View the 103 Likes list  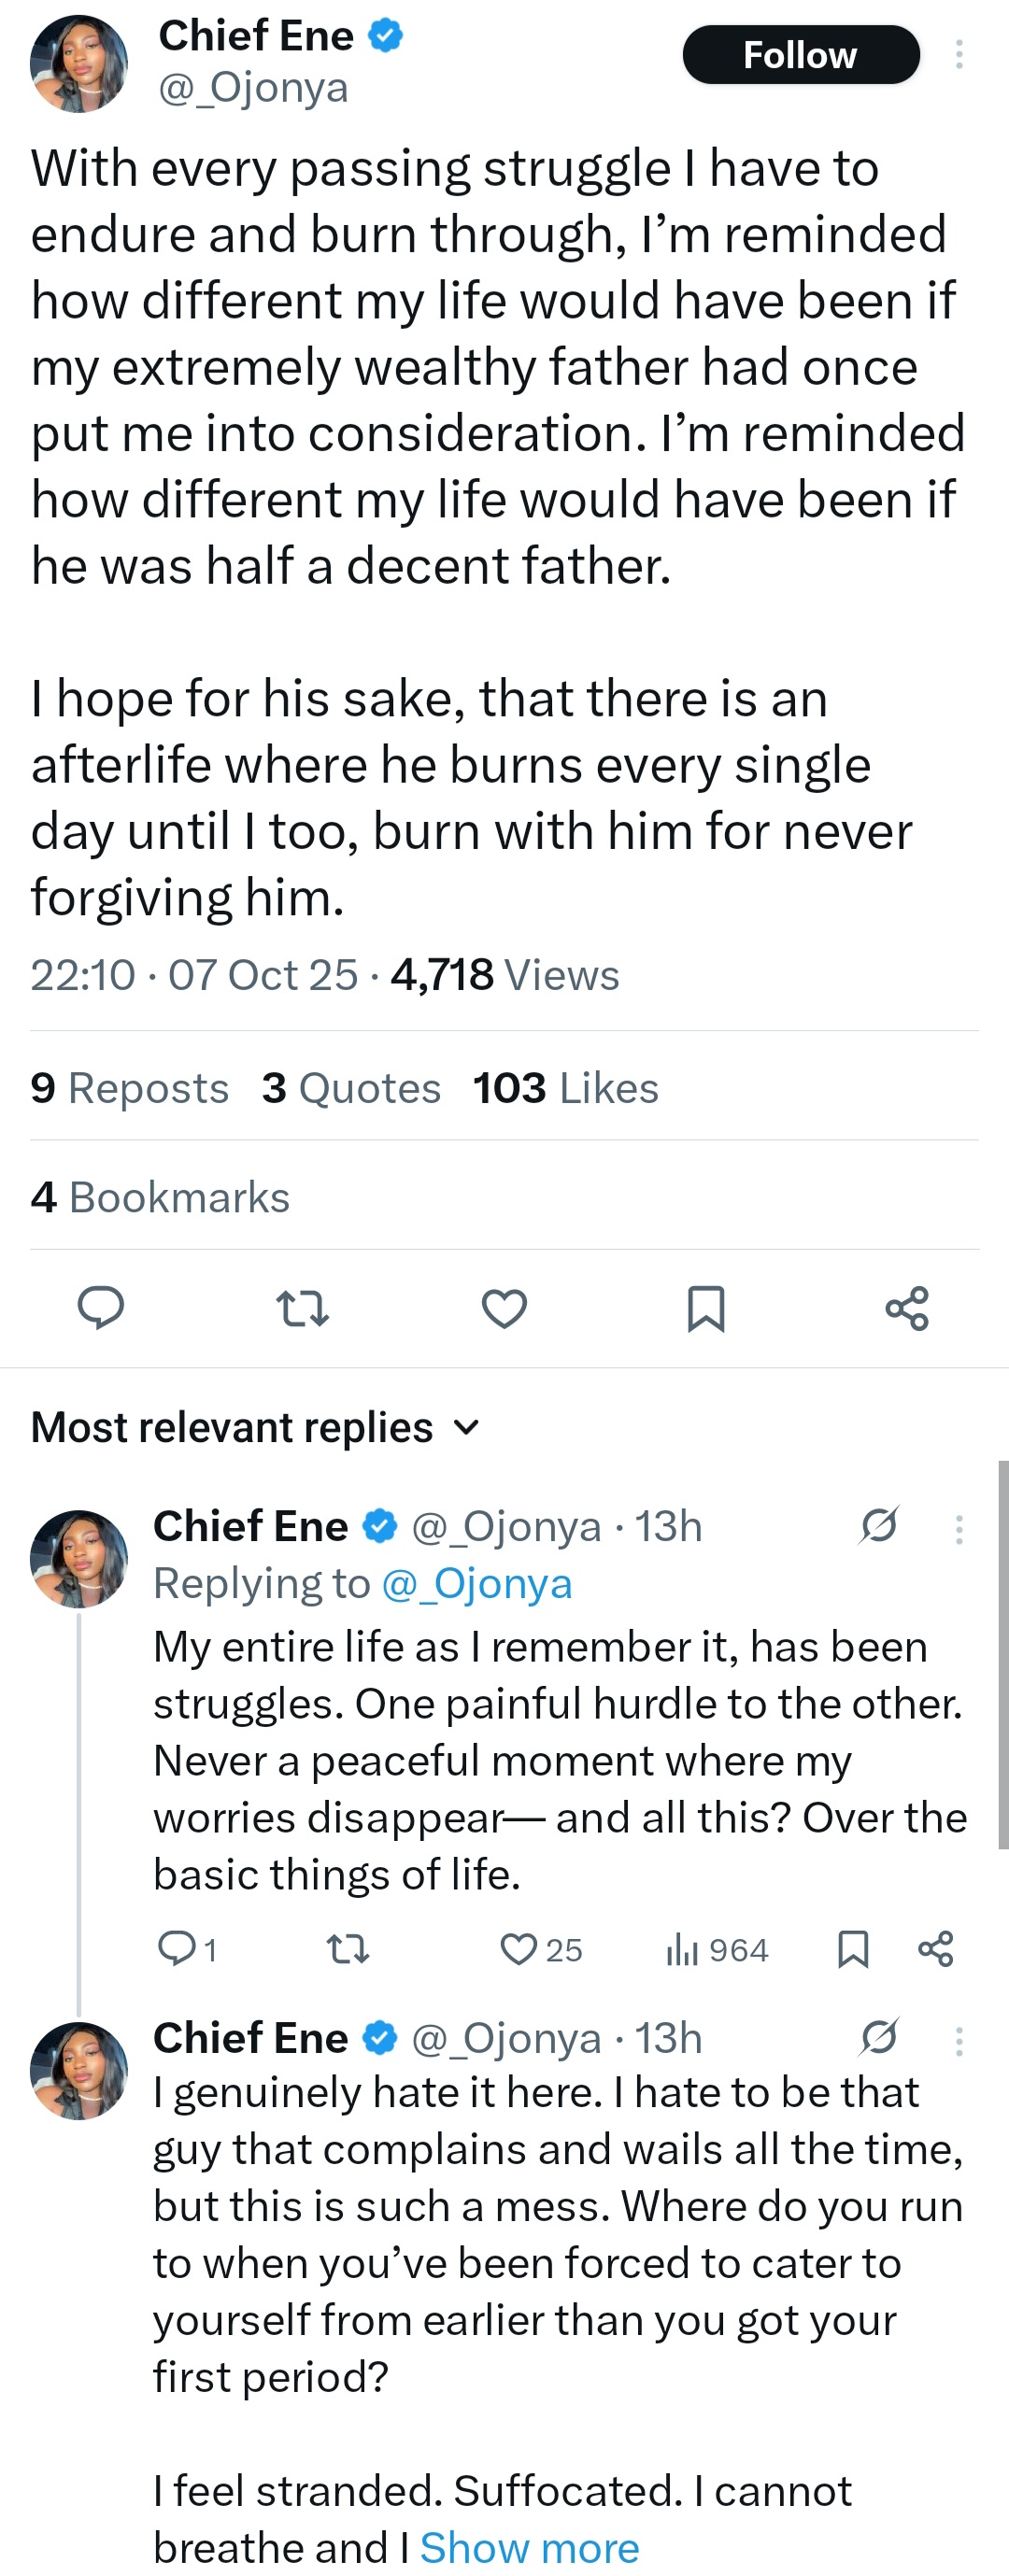(565, 1088)
